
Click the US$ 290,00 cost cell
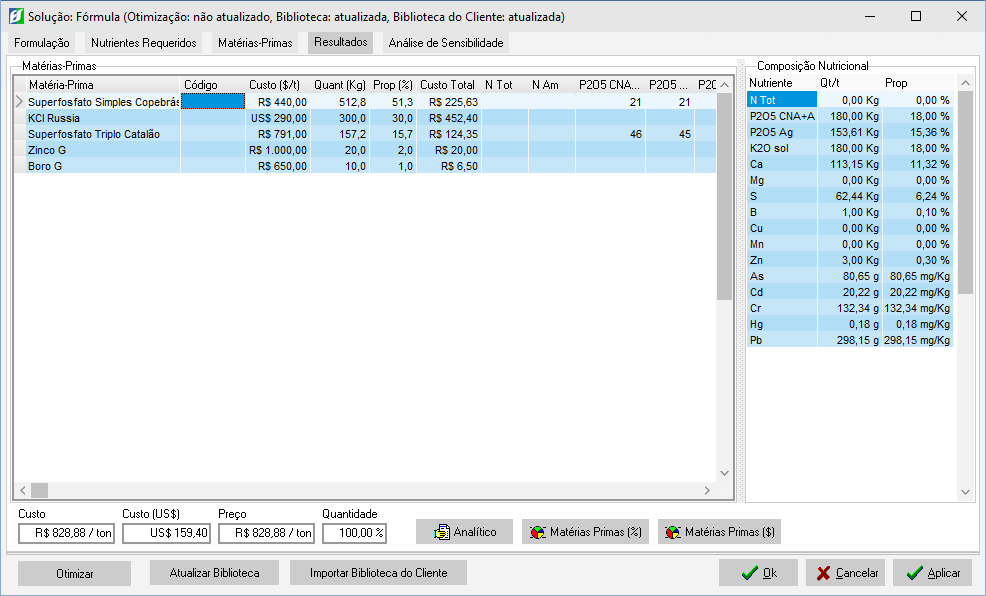(277, 118)
